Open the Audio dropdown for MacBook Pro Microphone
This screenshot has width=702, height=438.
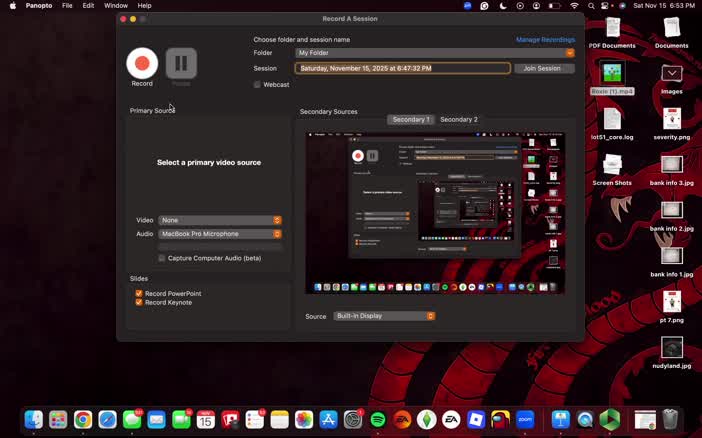click(x=220, y=234)
